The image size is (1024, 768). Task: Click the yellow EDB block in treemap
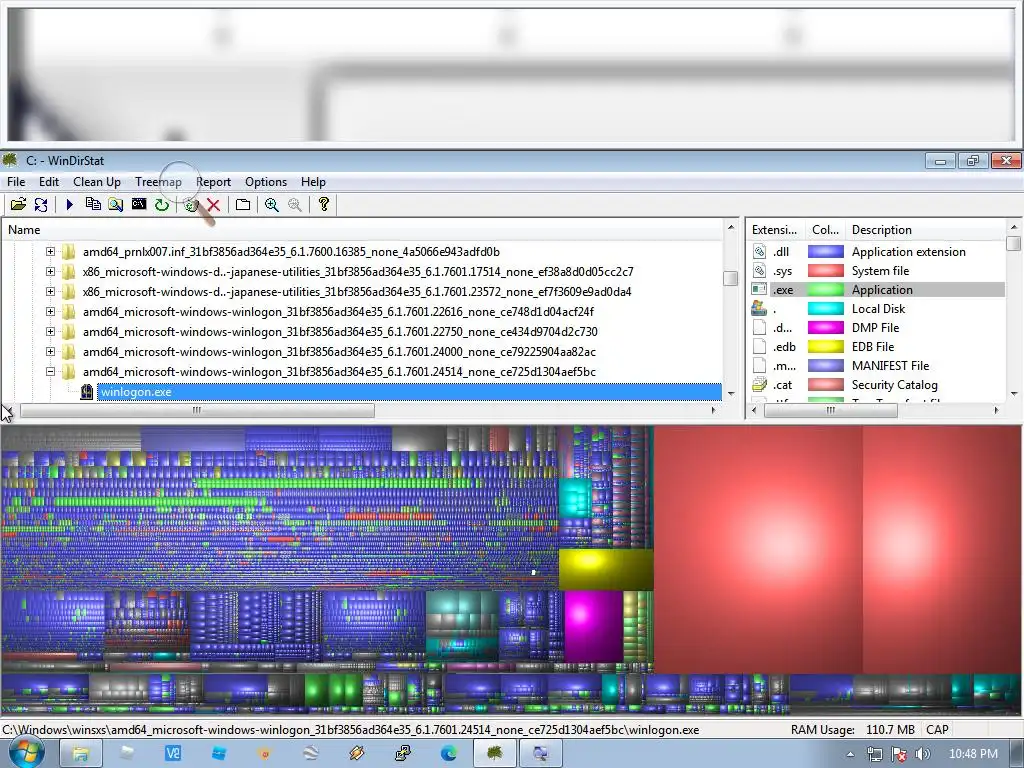[x=606, y=569]
